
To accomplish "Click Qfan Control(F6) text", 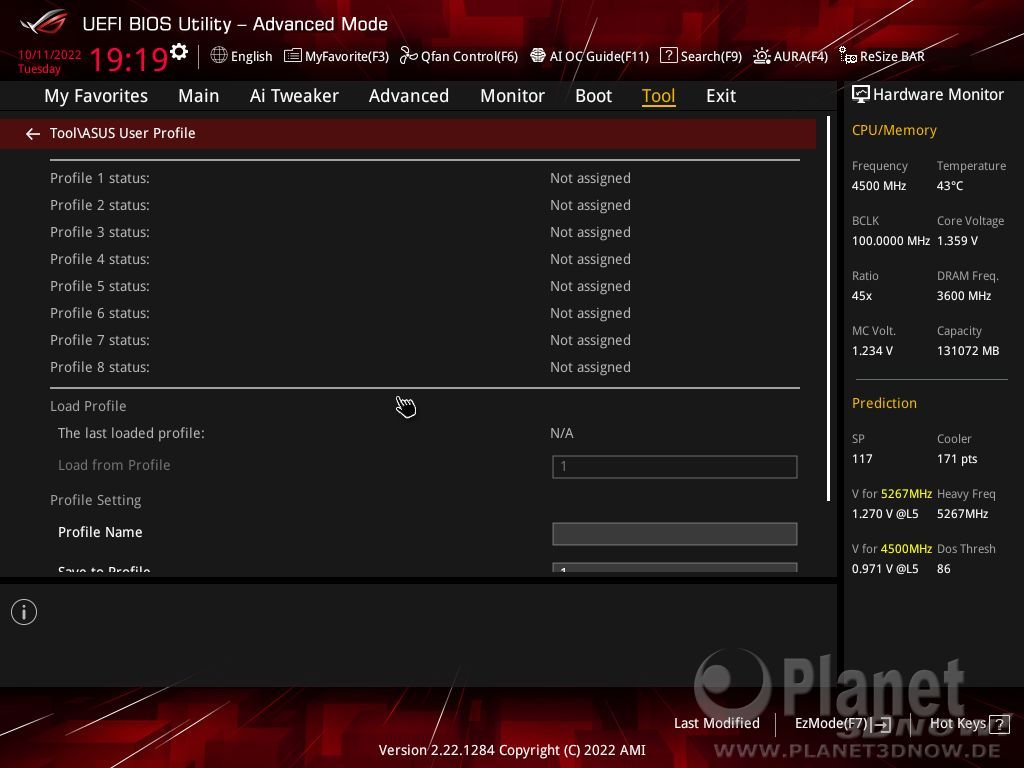I will pyautogui.click(x=470, y=57).
